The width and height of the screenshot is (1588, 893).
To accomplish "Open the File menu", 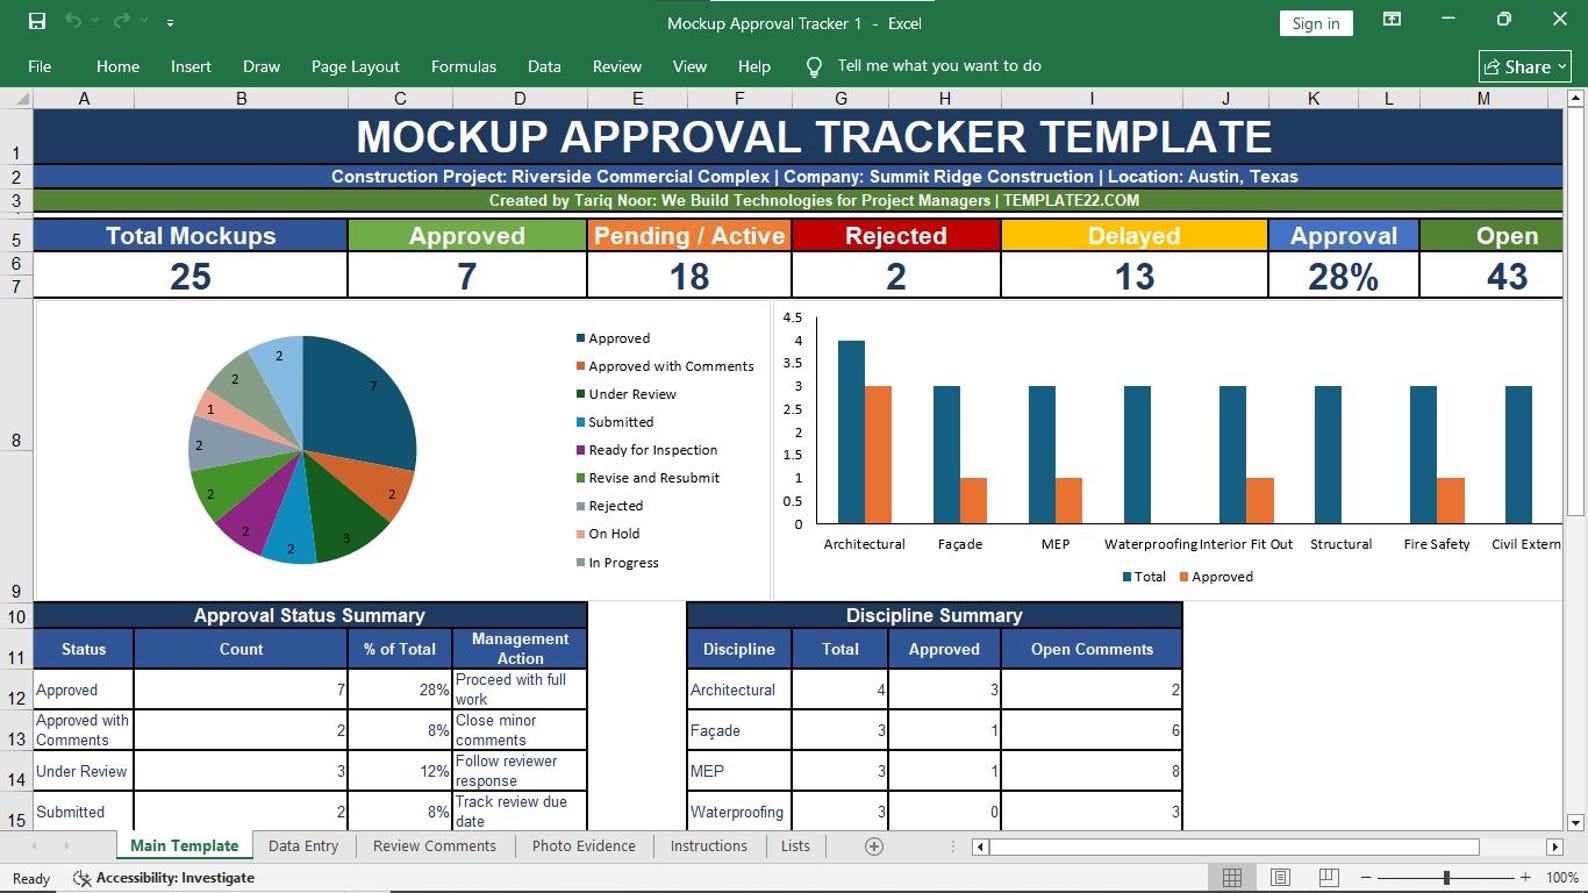I will pos(40,66).
